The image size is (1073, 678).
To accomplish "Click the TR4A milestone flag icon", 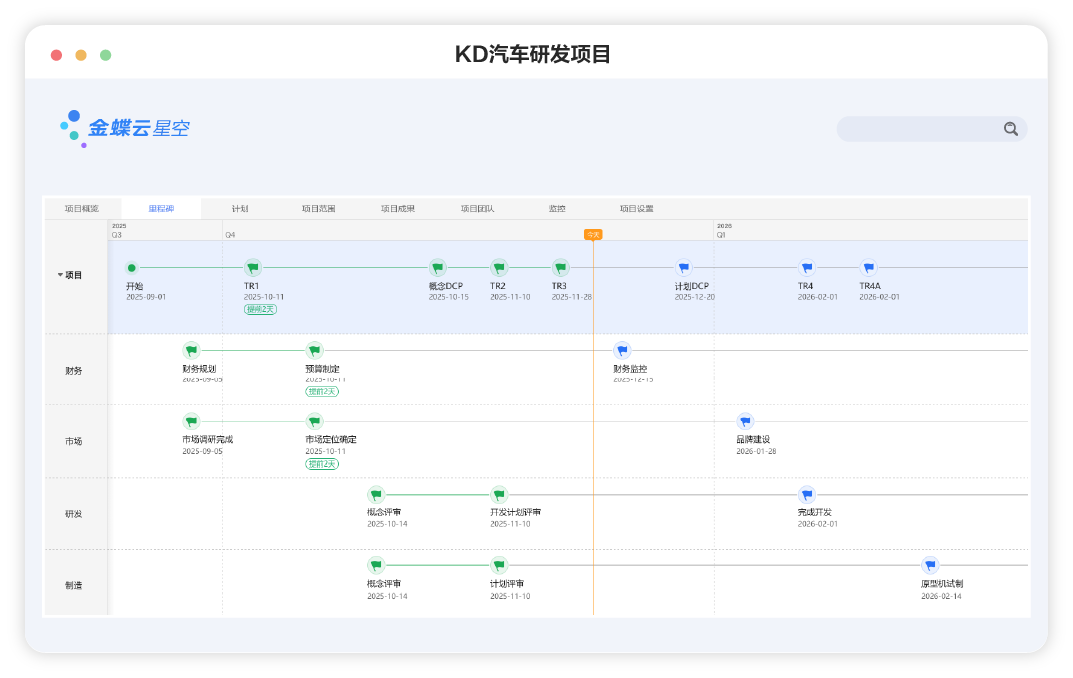I will click(867, 267).
